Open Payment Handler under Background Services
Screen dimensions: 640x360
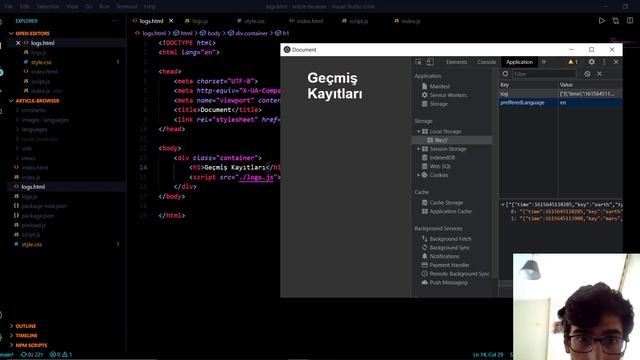pyautogui.click(x=449, y=265)
